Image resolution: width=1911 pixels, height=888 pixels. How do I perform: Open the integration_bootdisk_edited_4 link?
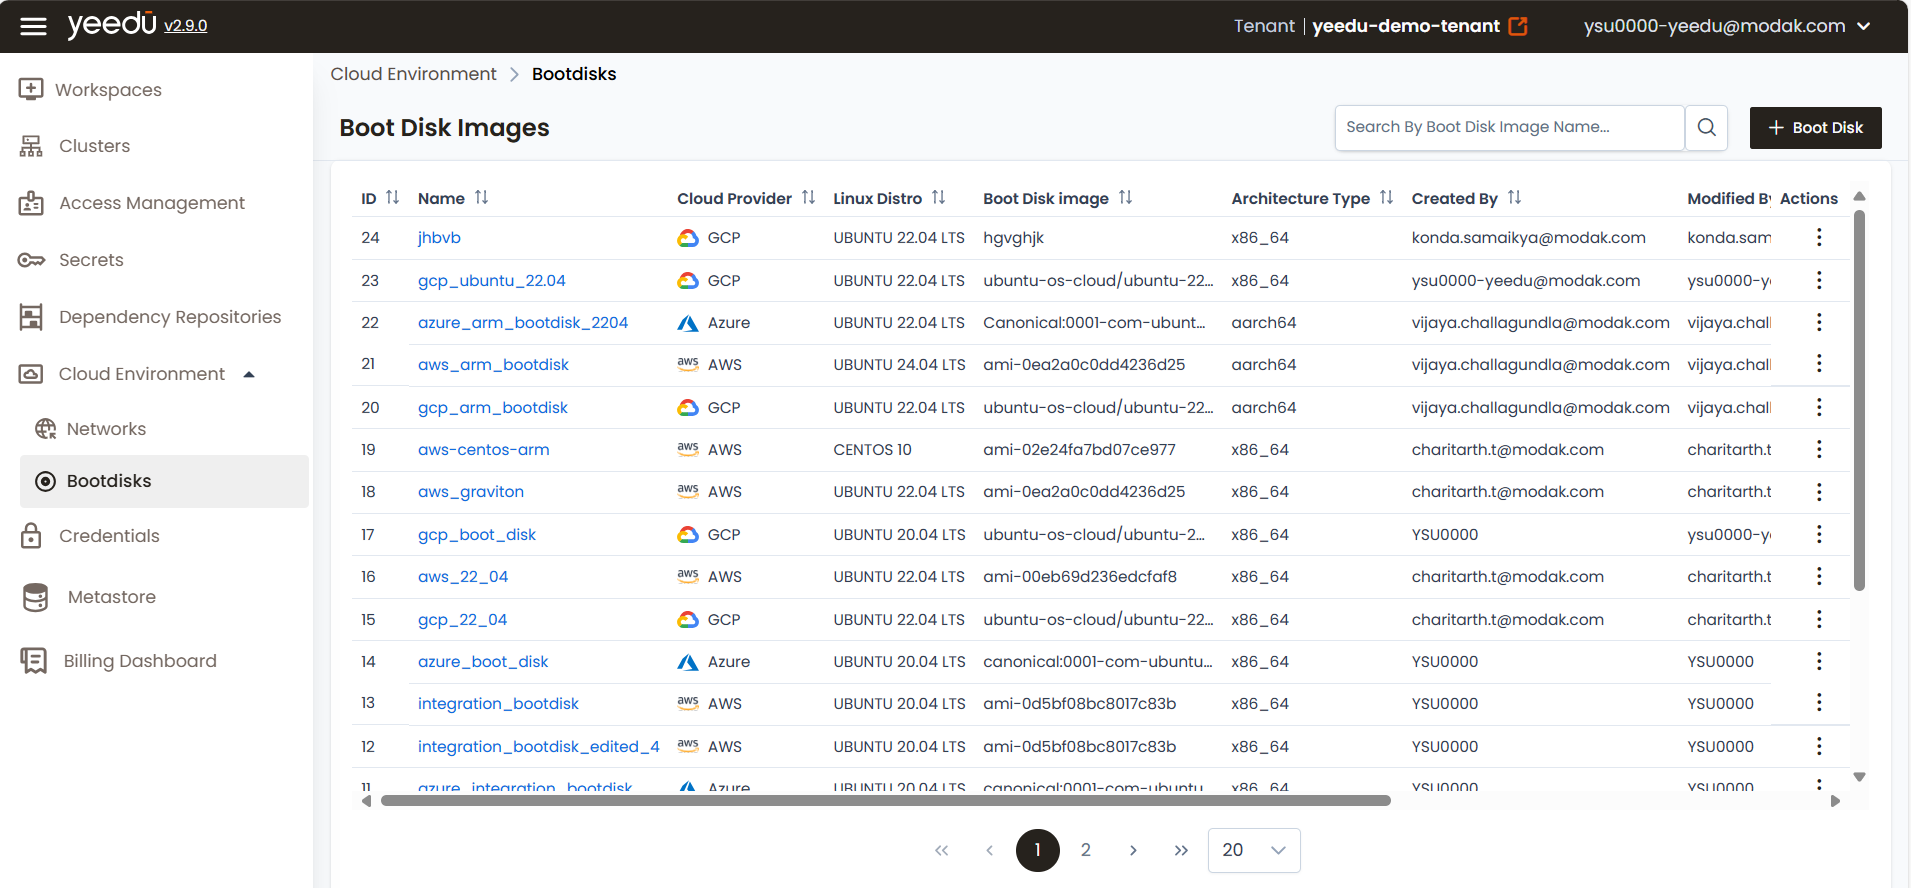coord(538,747)
